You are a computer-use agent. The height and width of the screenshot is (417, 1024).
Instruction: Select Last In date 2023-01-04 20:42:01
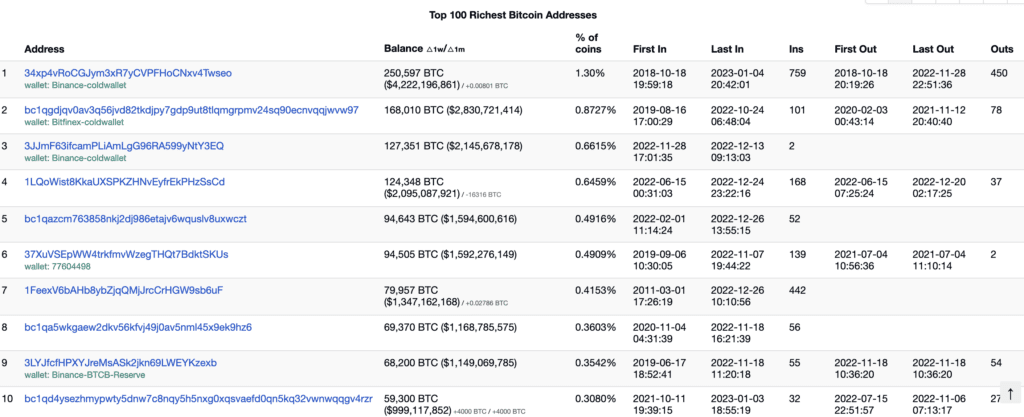737,79
